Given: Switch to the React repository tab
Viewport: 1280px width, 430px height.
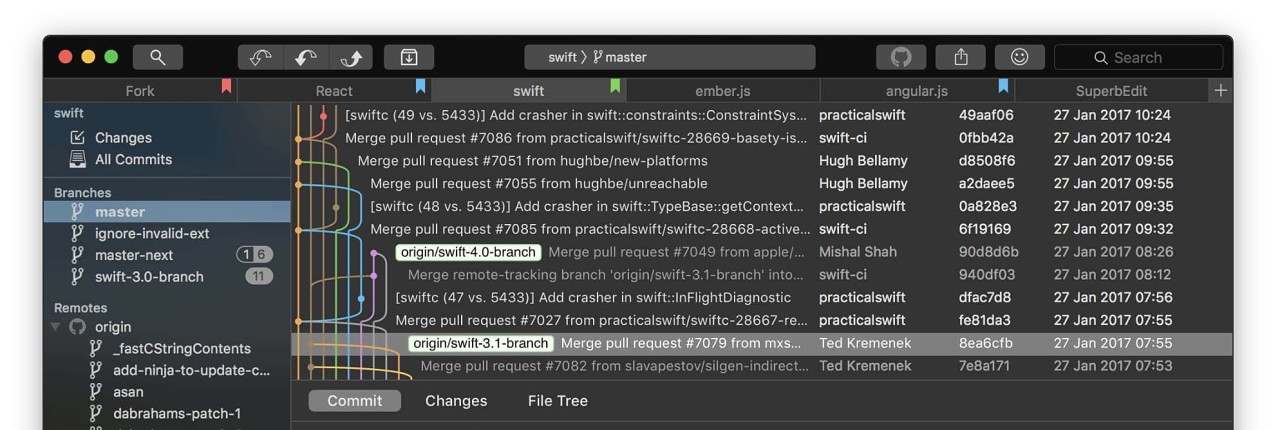Looking at the screenshot, I should point(334,91).
